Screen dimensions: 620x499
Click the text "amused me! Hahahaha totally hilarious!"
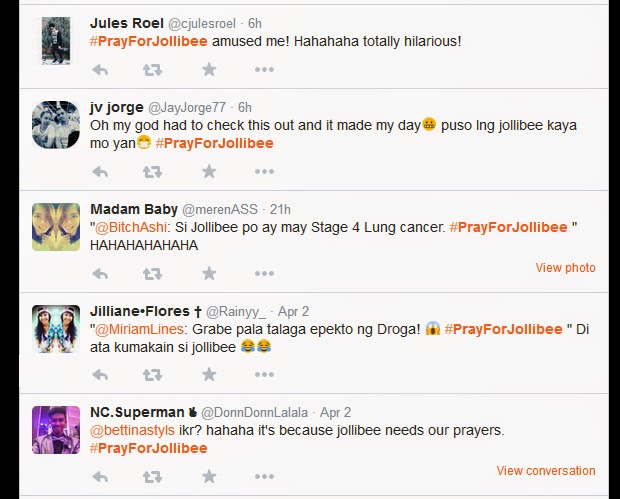tap(337, 41)
